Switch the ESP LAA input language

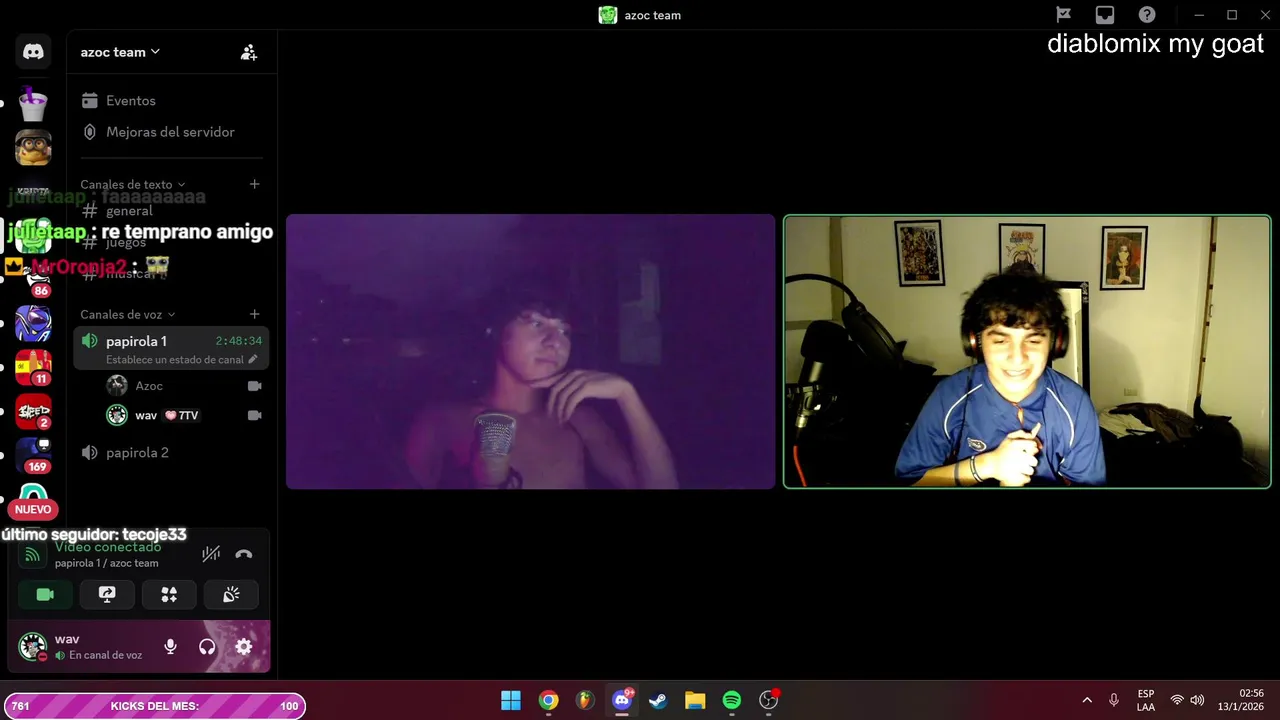tap(1146, 700)
